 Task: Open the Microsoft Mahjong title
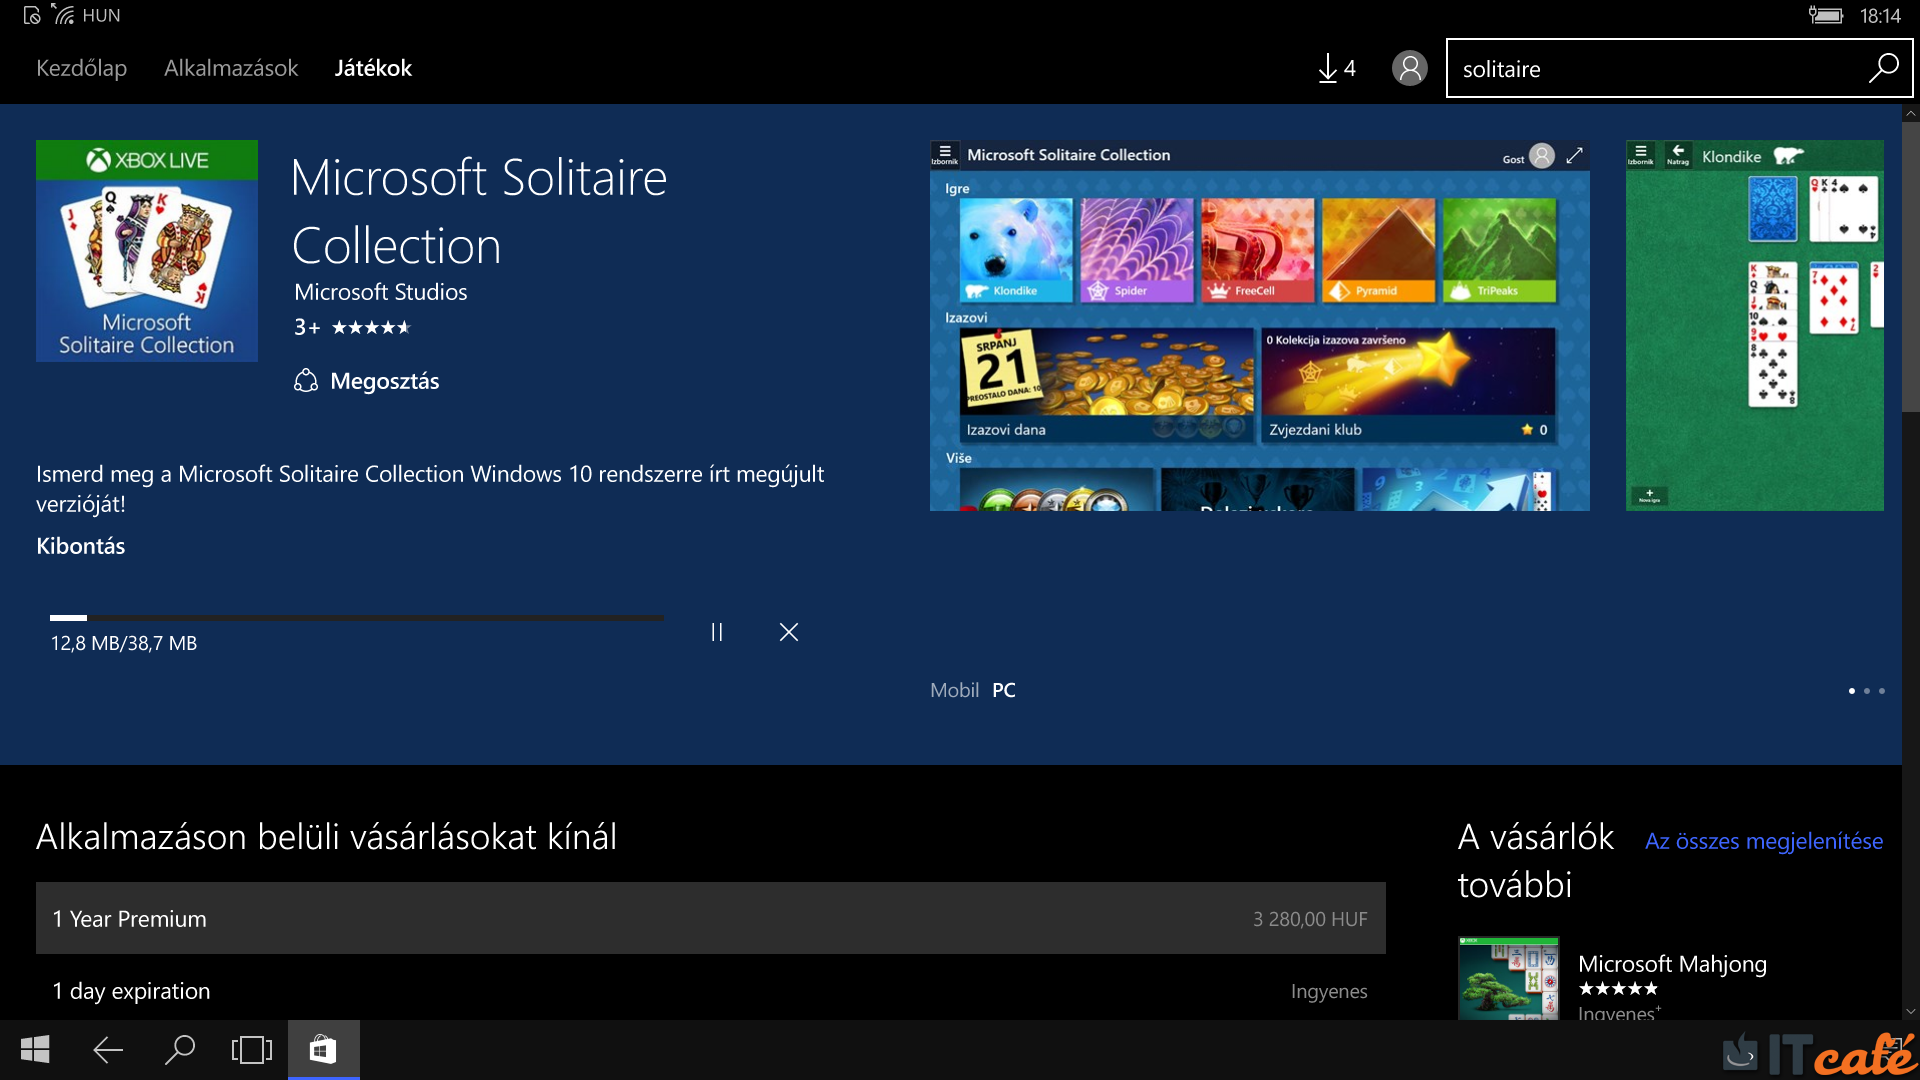coord(1672,964)
